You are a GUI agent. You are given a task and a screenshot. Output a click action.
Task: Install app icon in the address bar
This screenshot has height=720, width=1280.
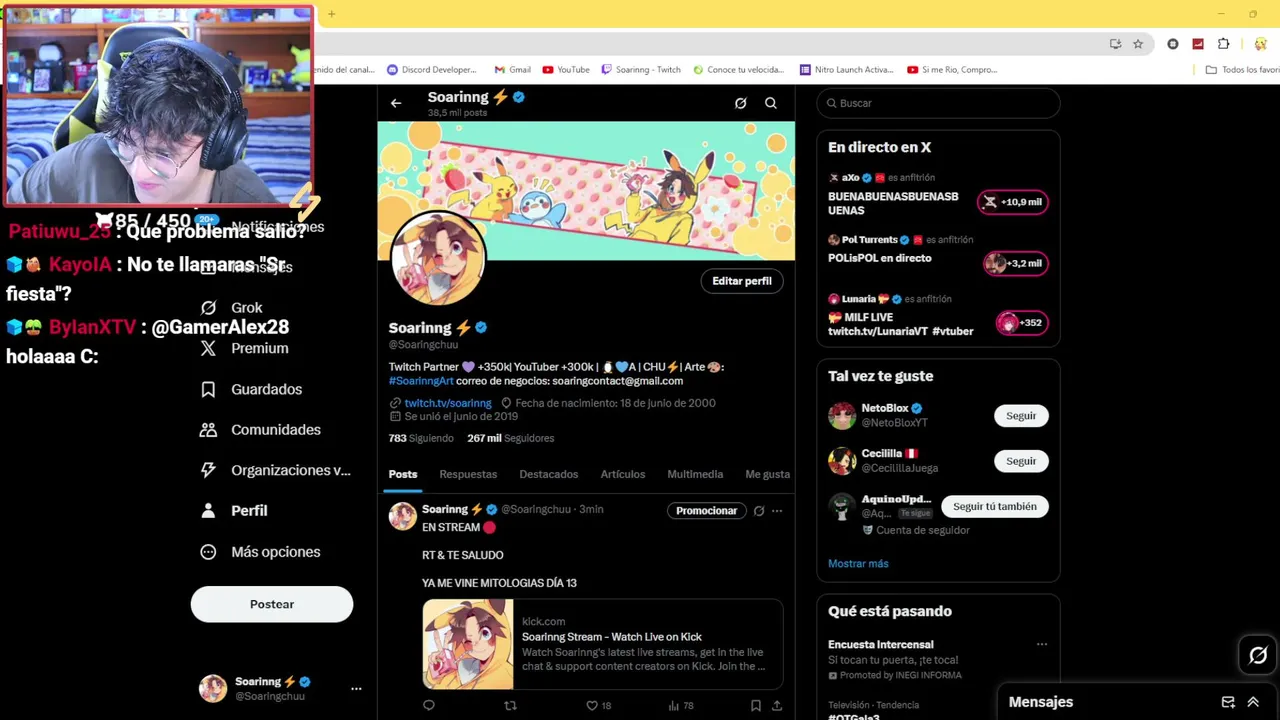(1115, 44)
